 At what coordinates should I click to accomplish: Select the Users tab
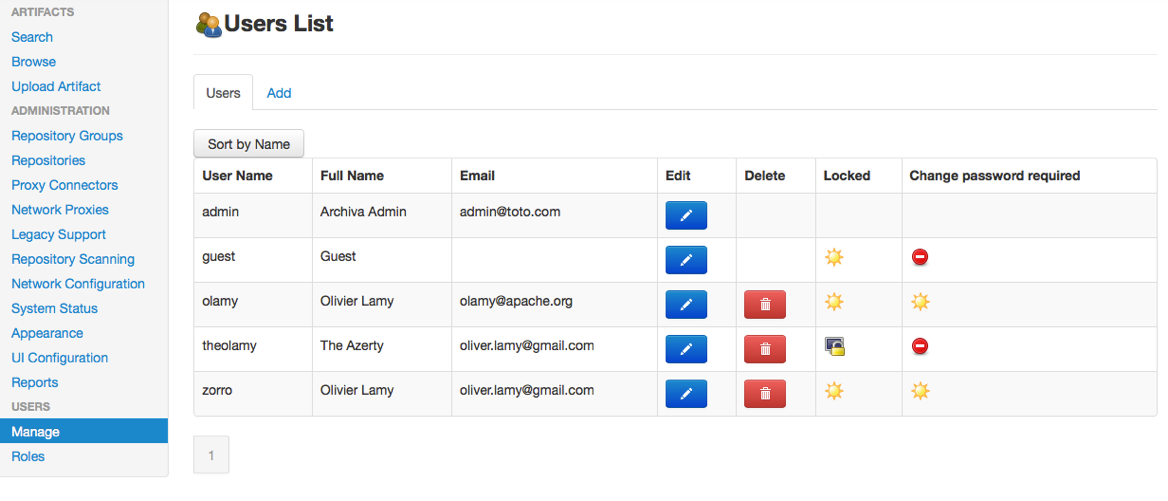[x=223, y=93]
